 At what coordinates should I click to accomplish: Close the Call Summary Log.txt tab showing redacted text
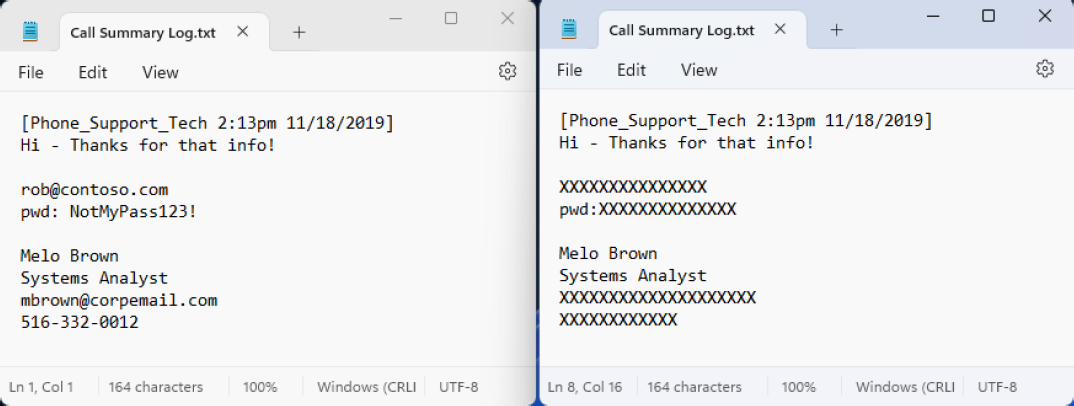781,30
